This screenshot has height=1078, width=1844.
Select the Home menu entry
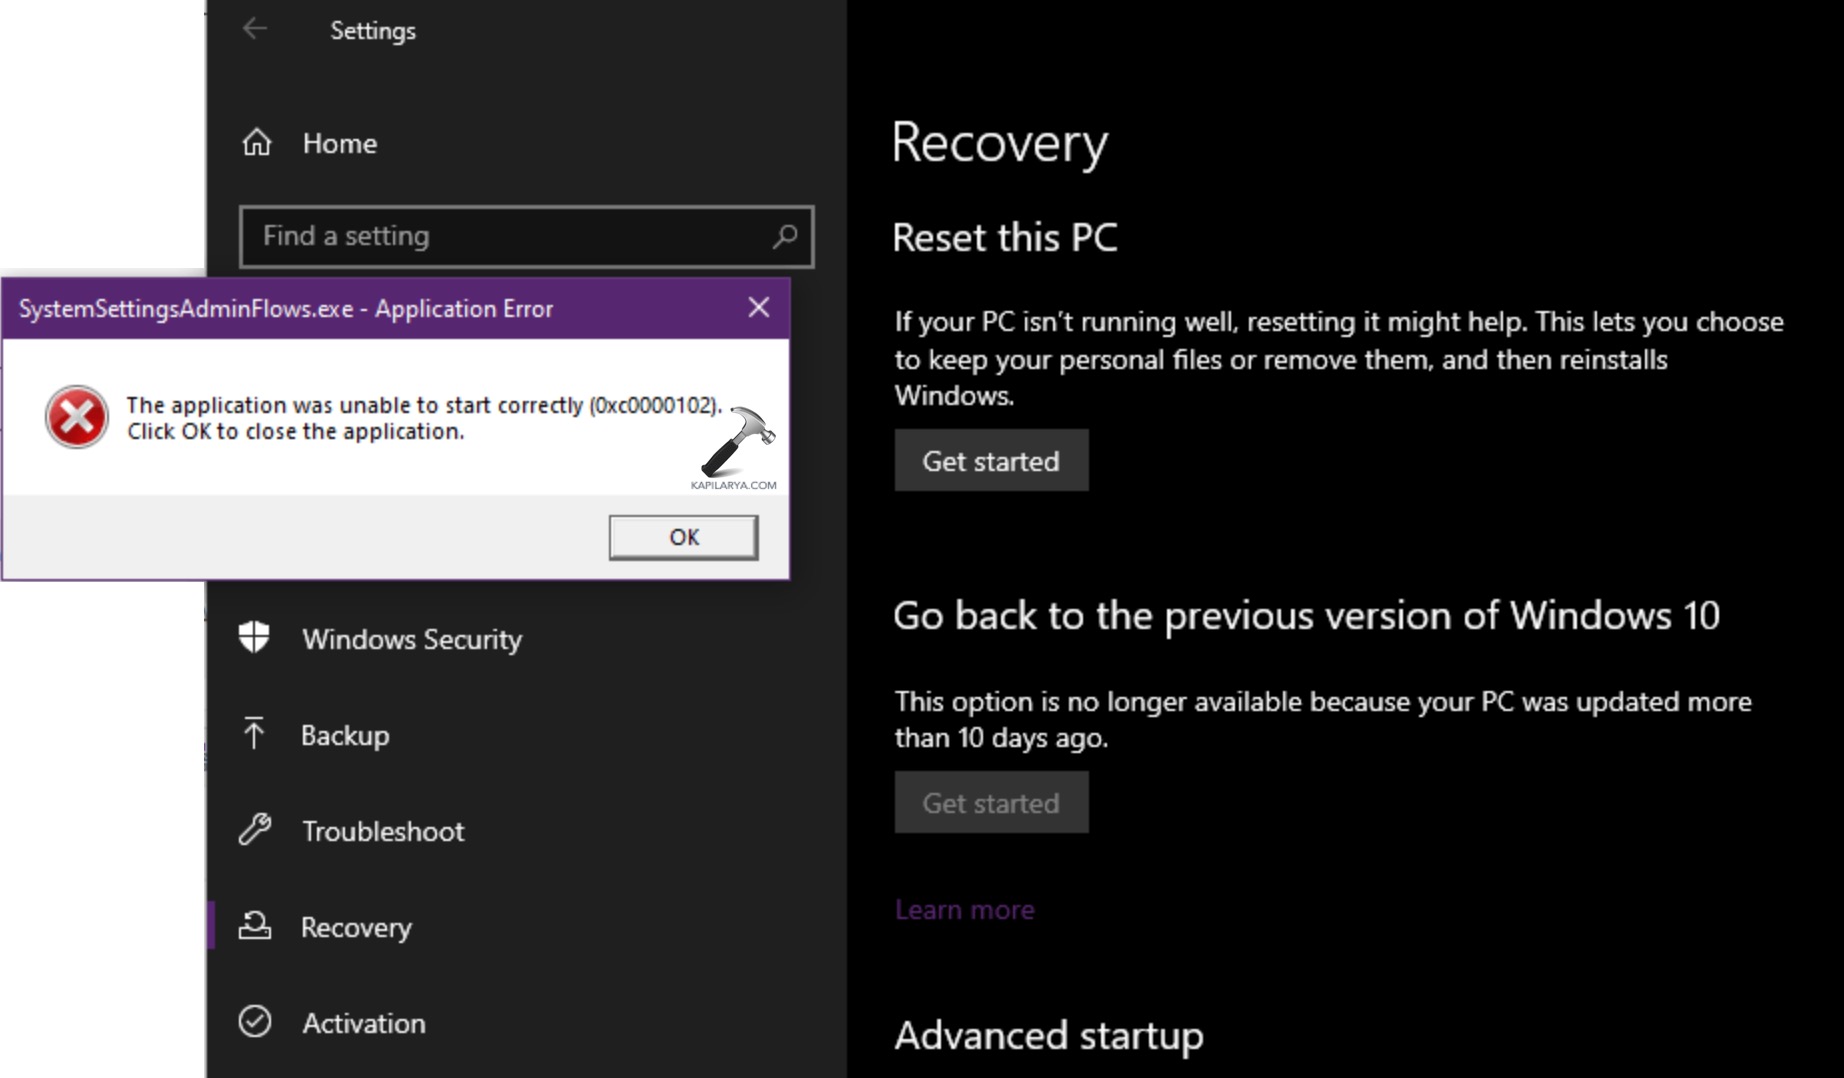pos(339,142)
